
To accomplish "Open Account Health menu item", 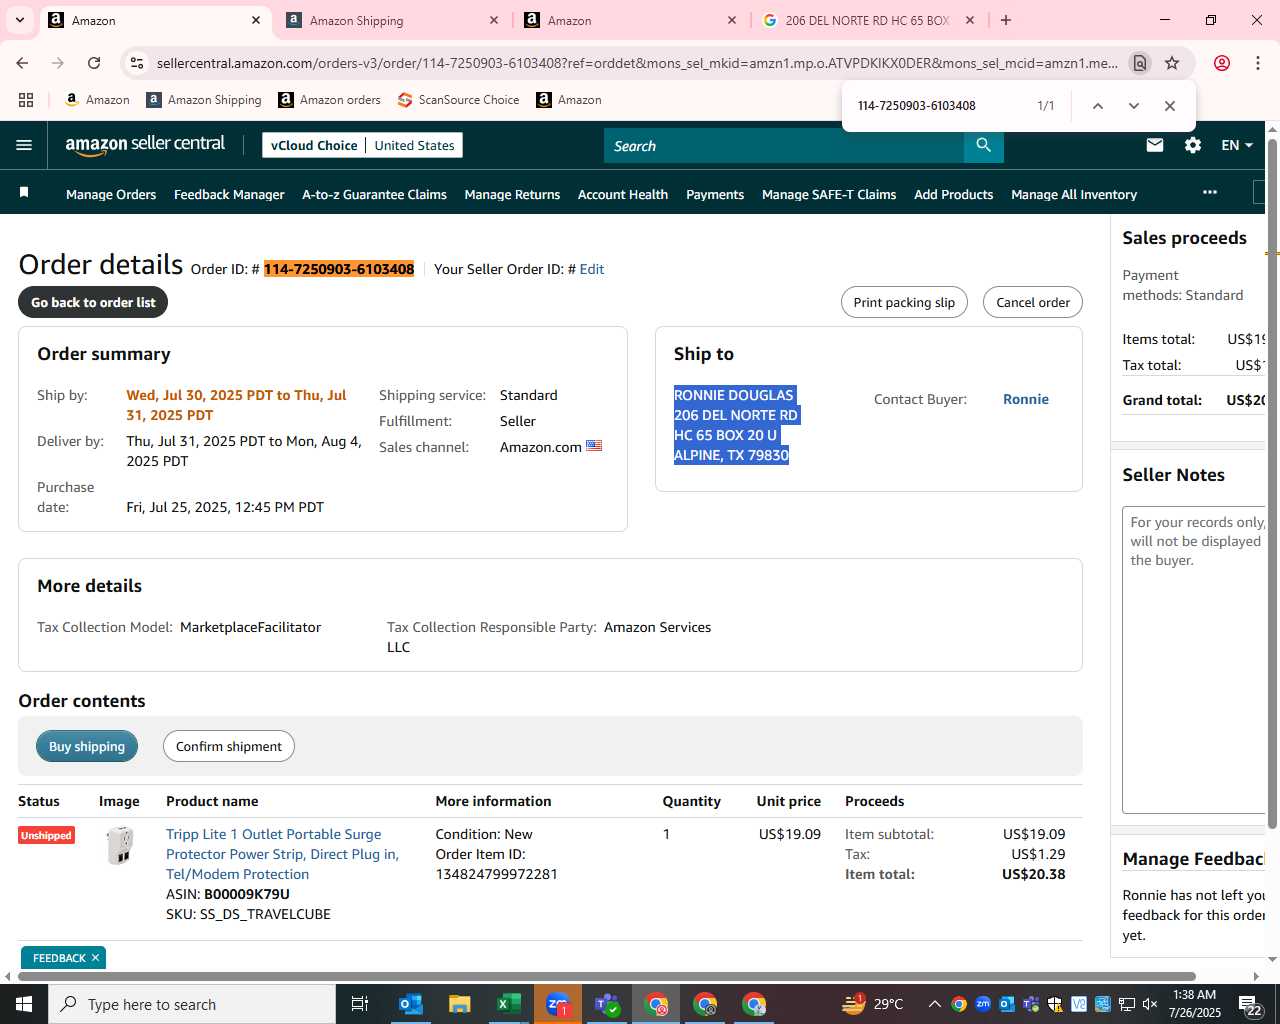I will point(623,194).
